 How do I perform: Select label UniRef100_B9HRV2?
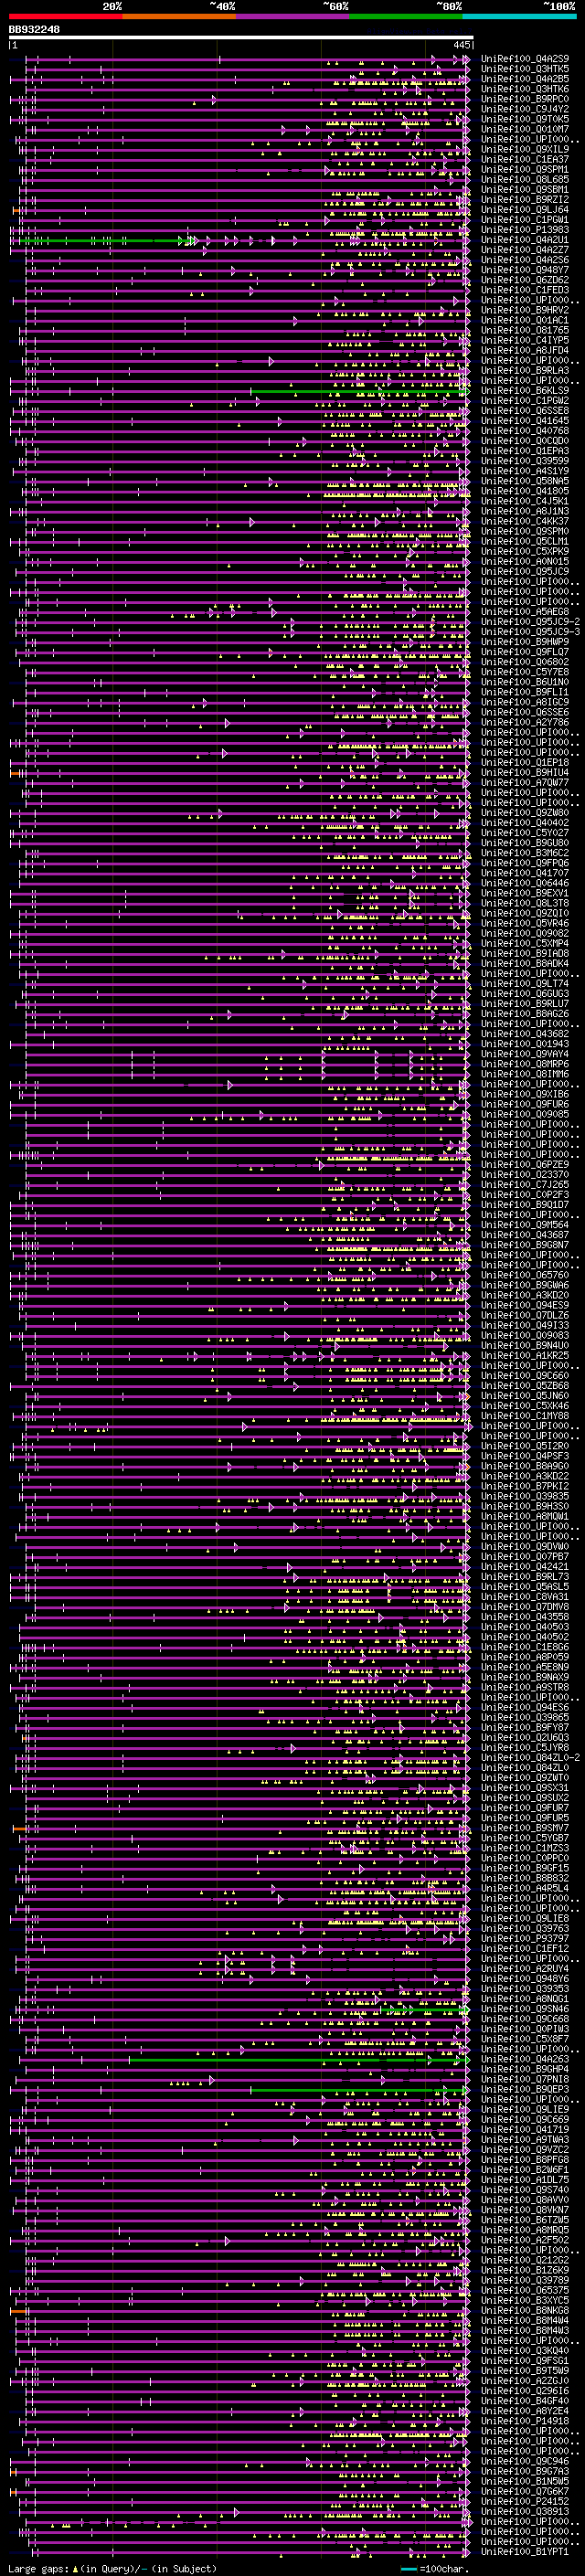click(525, 310)
